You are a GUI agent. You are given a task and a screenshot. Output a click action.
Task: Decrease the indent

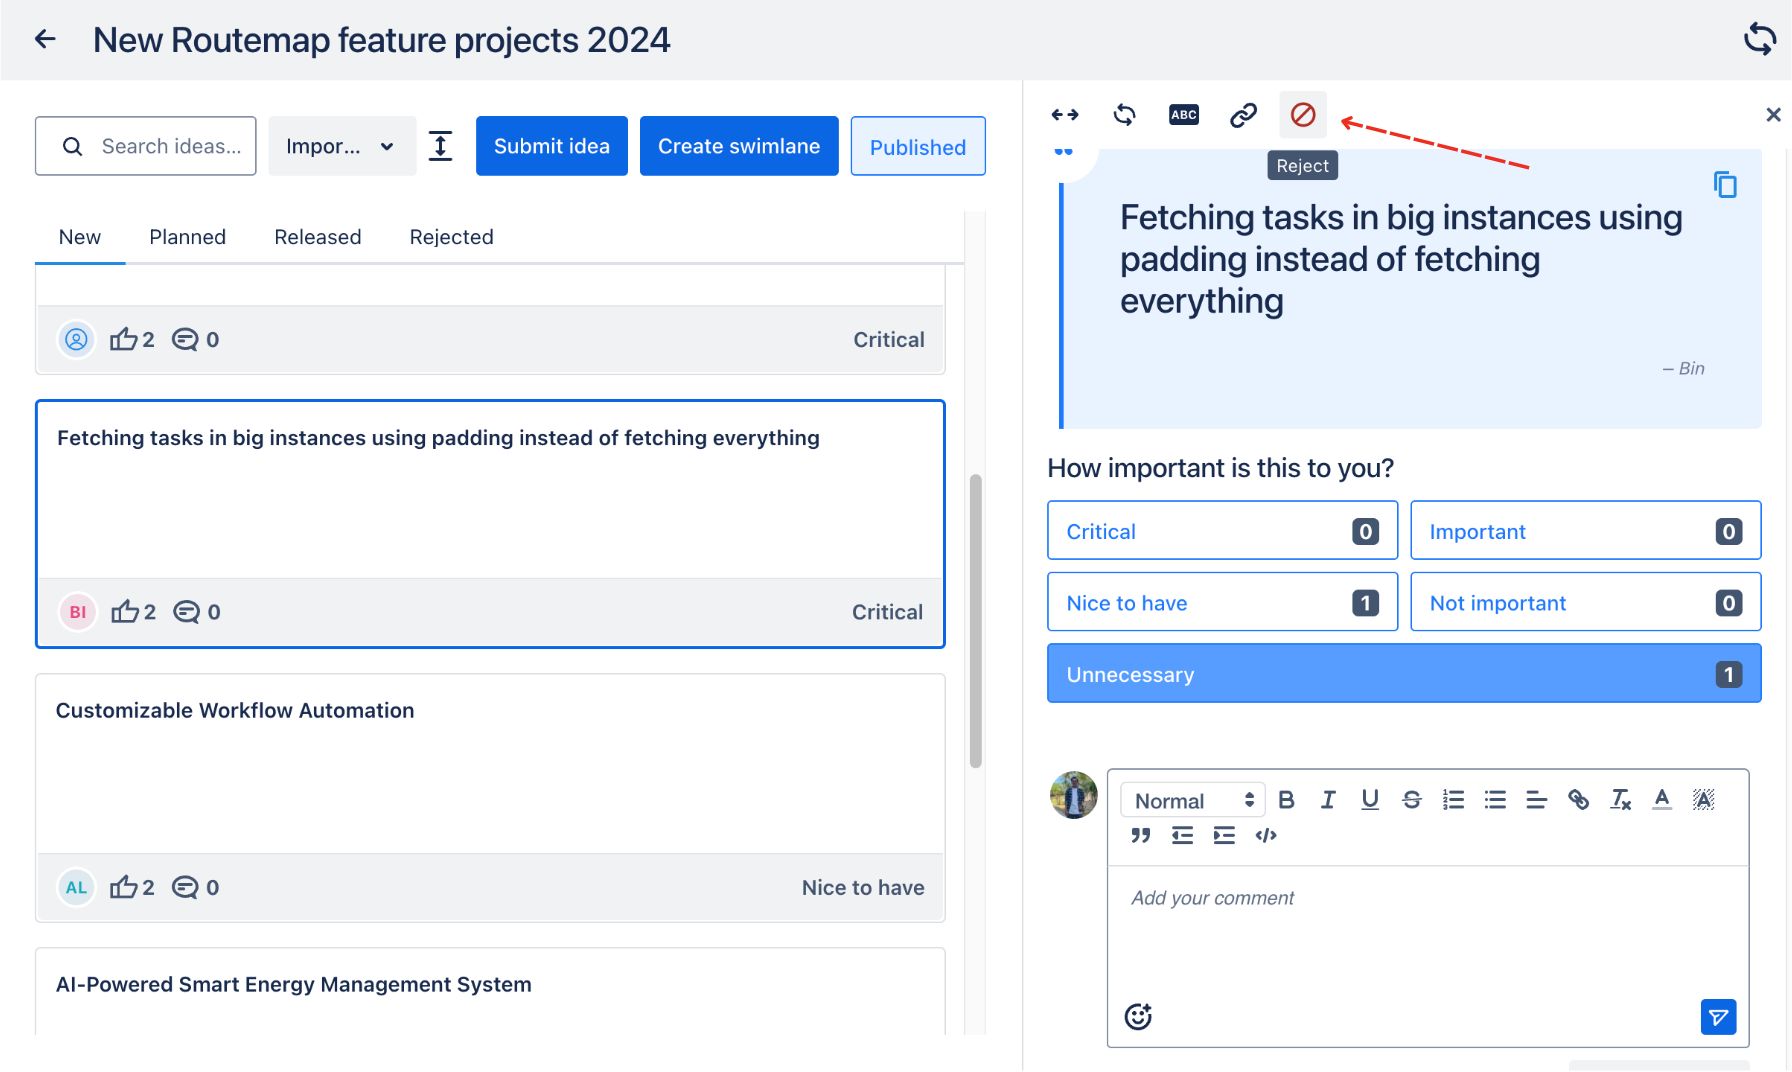[1182, 835]
